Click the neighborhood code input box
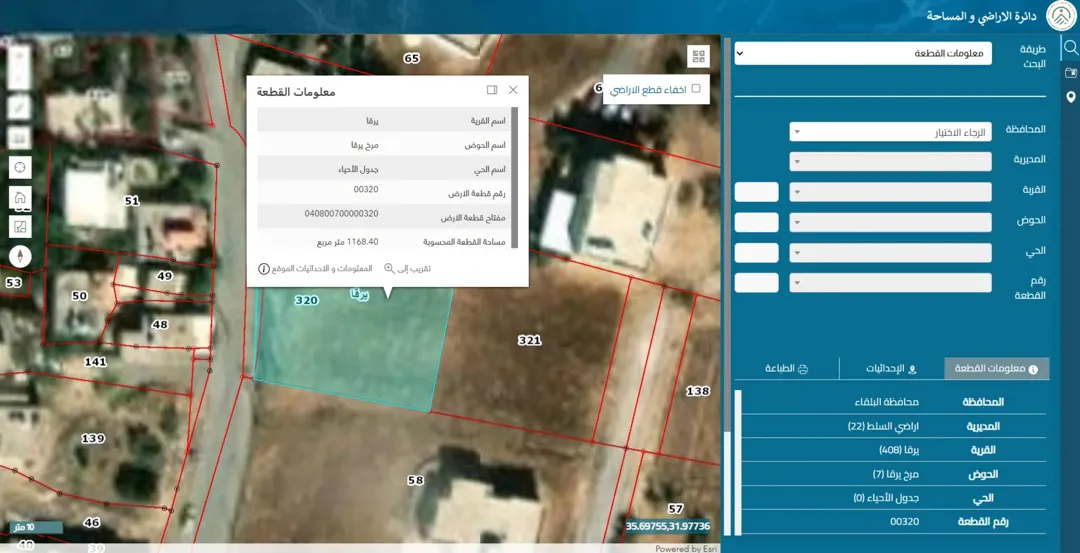Image resolution: width=1080 pixels, height=553 pixels. [x=756, y=253]
